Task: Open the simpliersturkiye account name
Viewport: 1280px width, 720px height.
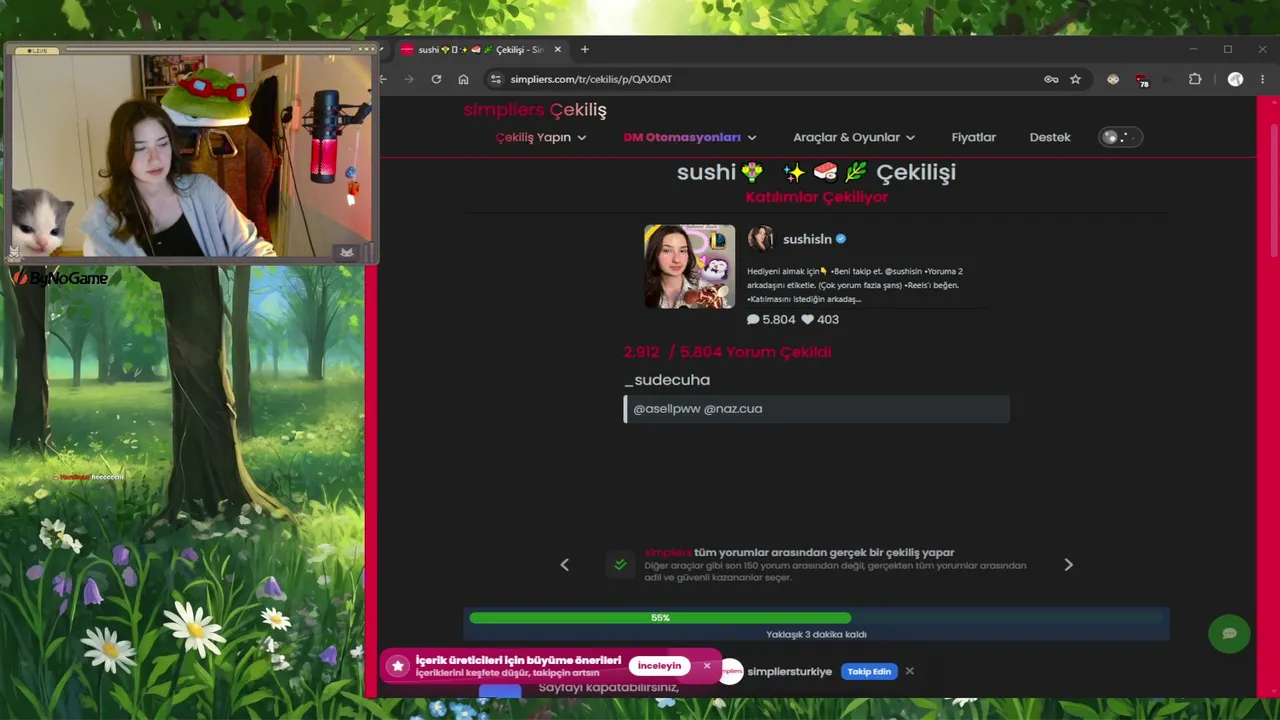Action: pos(789,672)
